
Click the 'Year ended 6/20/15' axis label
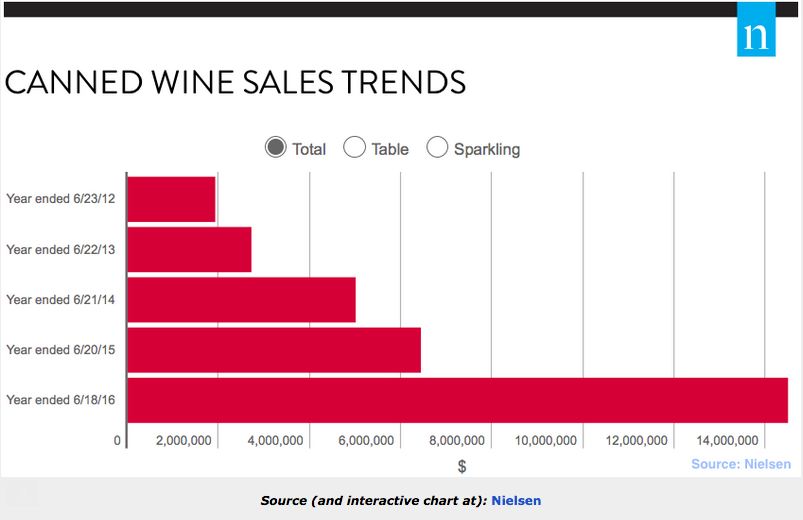(61, 350)
